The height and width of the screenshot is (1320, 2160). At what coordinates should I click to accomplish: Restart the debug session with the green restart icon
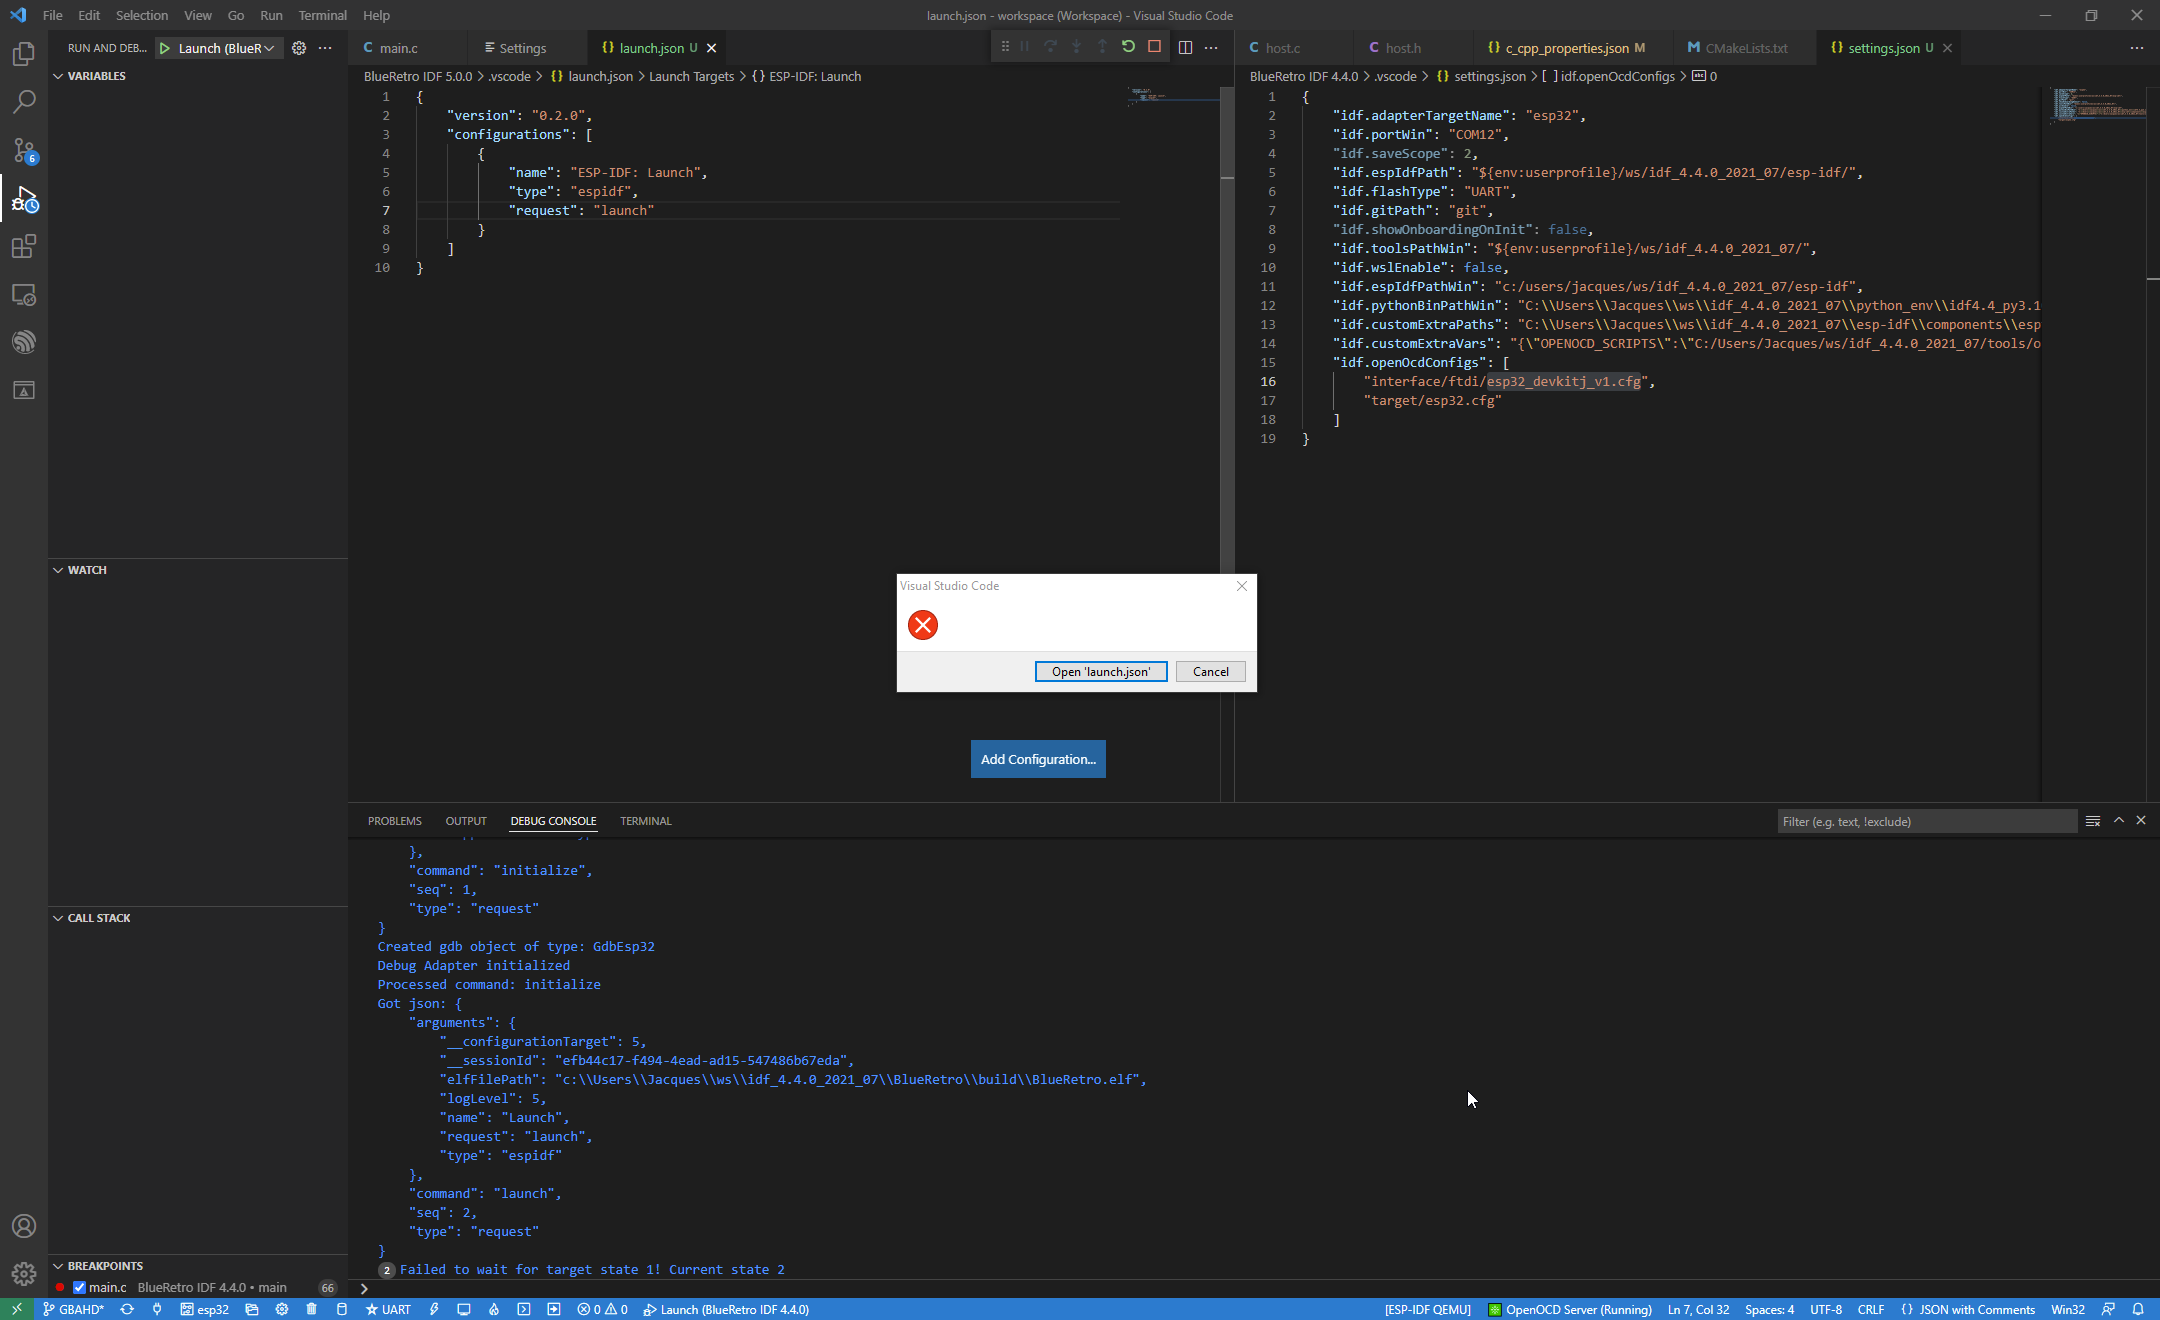pyautogui.click(x=1128, y=46)
